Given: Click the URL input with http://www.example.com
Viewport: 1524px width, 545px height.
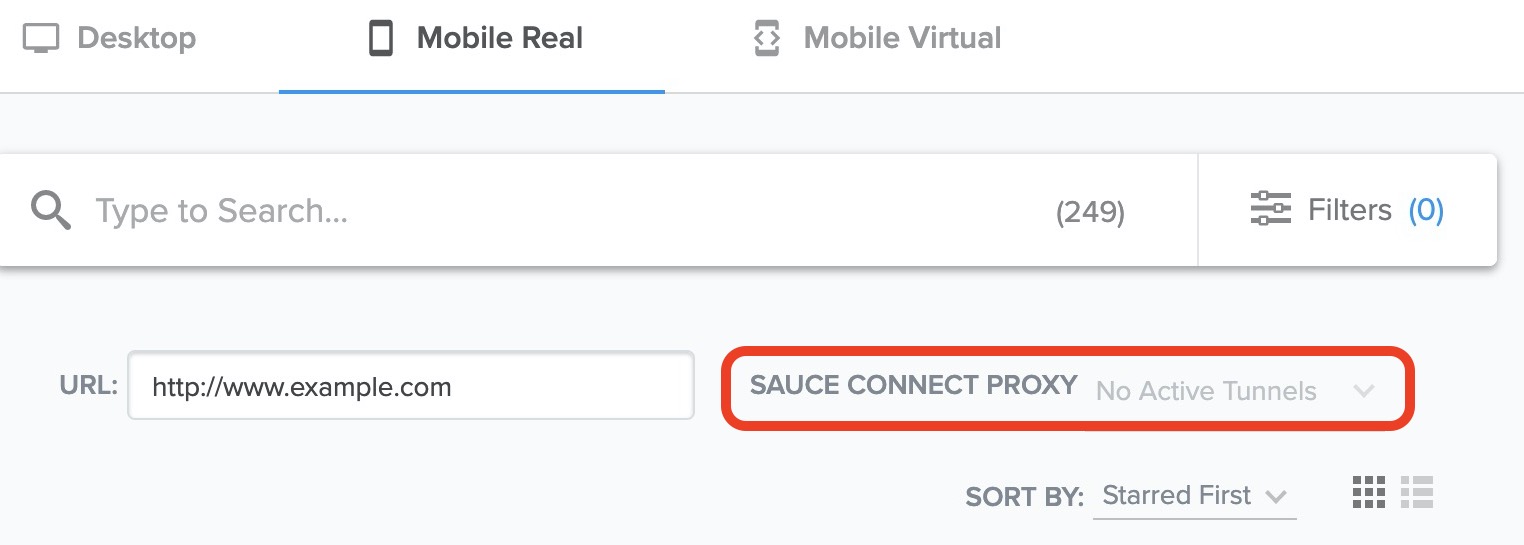Looking at the screenshot, I should point(410,386).
